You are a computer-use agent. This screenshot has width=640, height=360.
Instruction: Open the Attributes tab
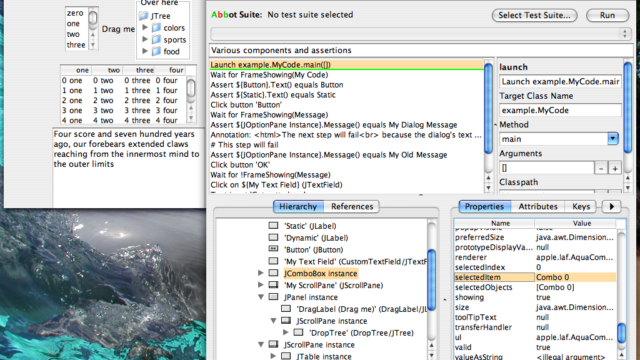click(538, 207)
